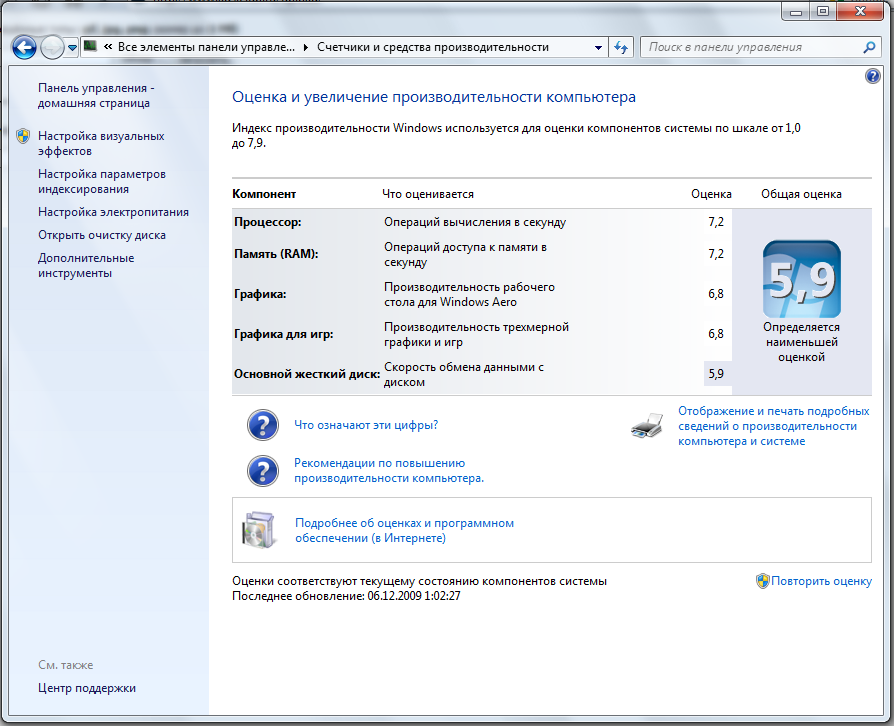Click the software box icon
The width and height of the screenshot is (894, 726).
(260, 530)
